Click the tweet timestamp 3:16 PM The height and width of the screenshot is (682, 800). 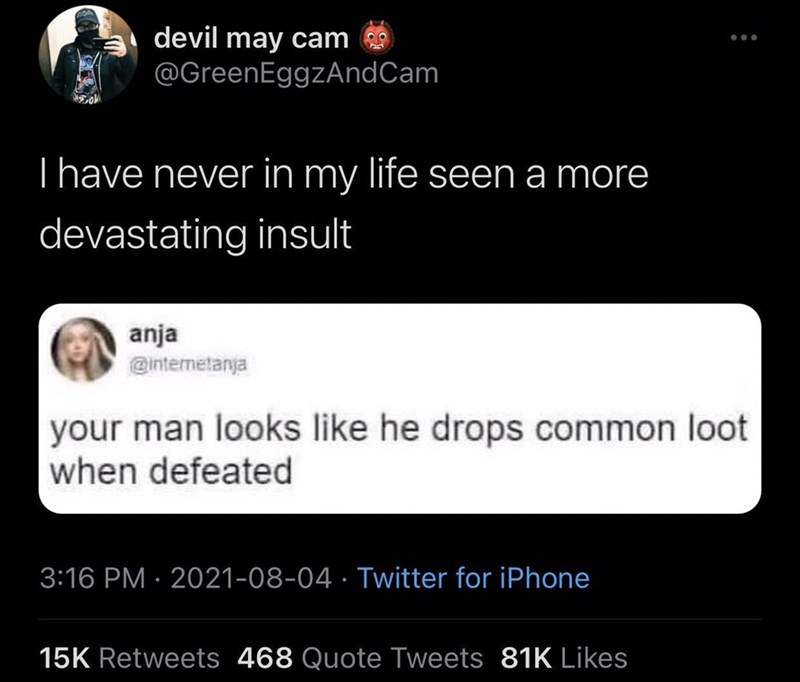pos(90,578)
